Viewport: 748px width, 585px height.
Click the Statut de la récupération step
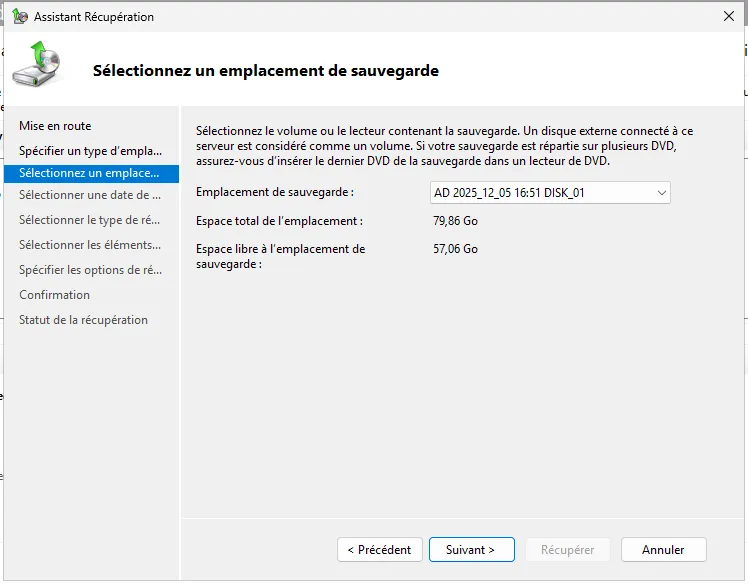click(x=83, y=320)
